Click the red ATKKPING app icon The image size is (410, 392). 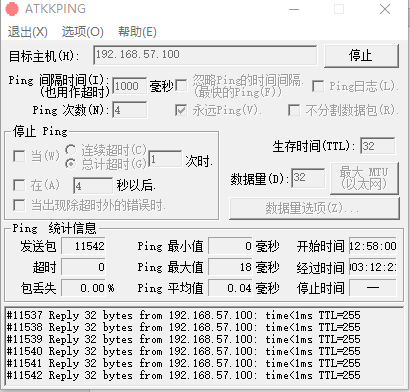point(12,9)
